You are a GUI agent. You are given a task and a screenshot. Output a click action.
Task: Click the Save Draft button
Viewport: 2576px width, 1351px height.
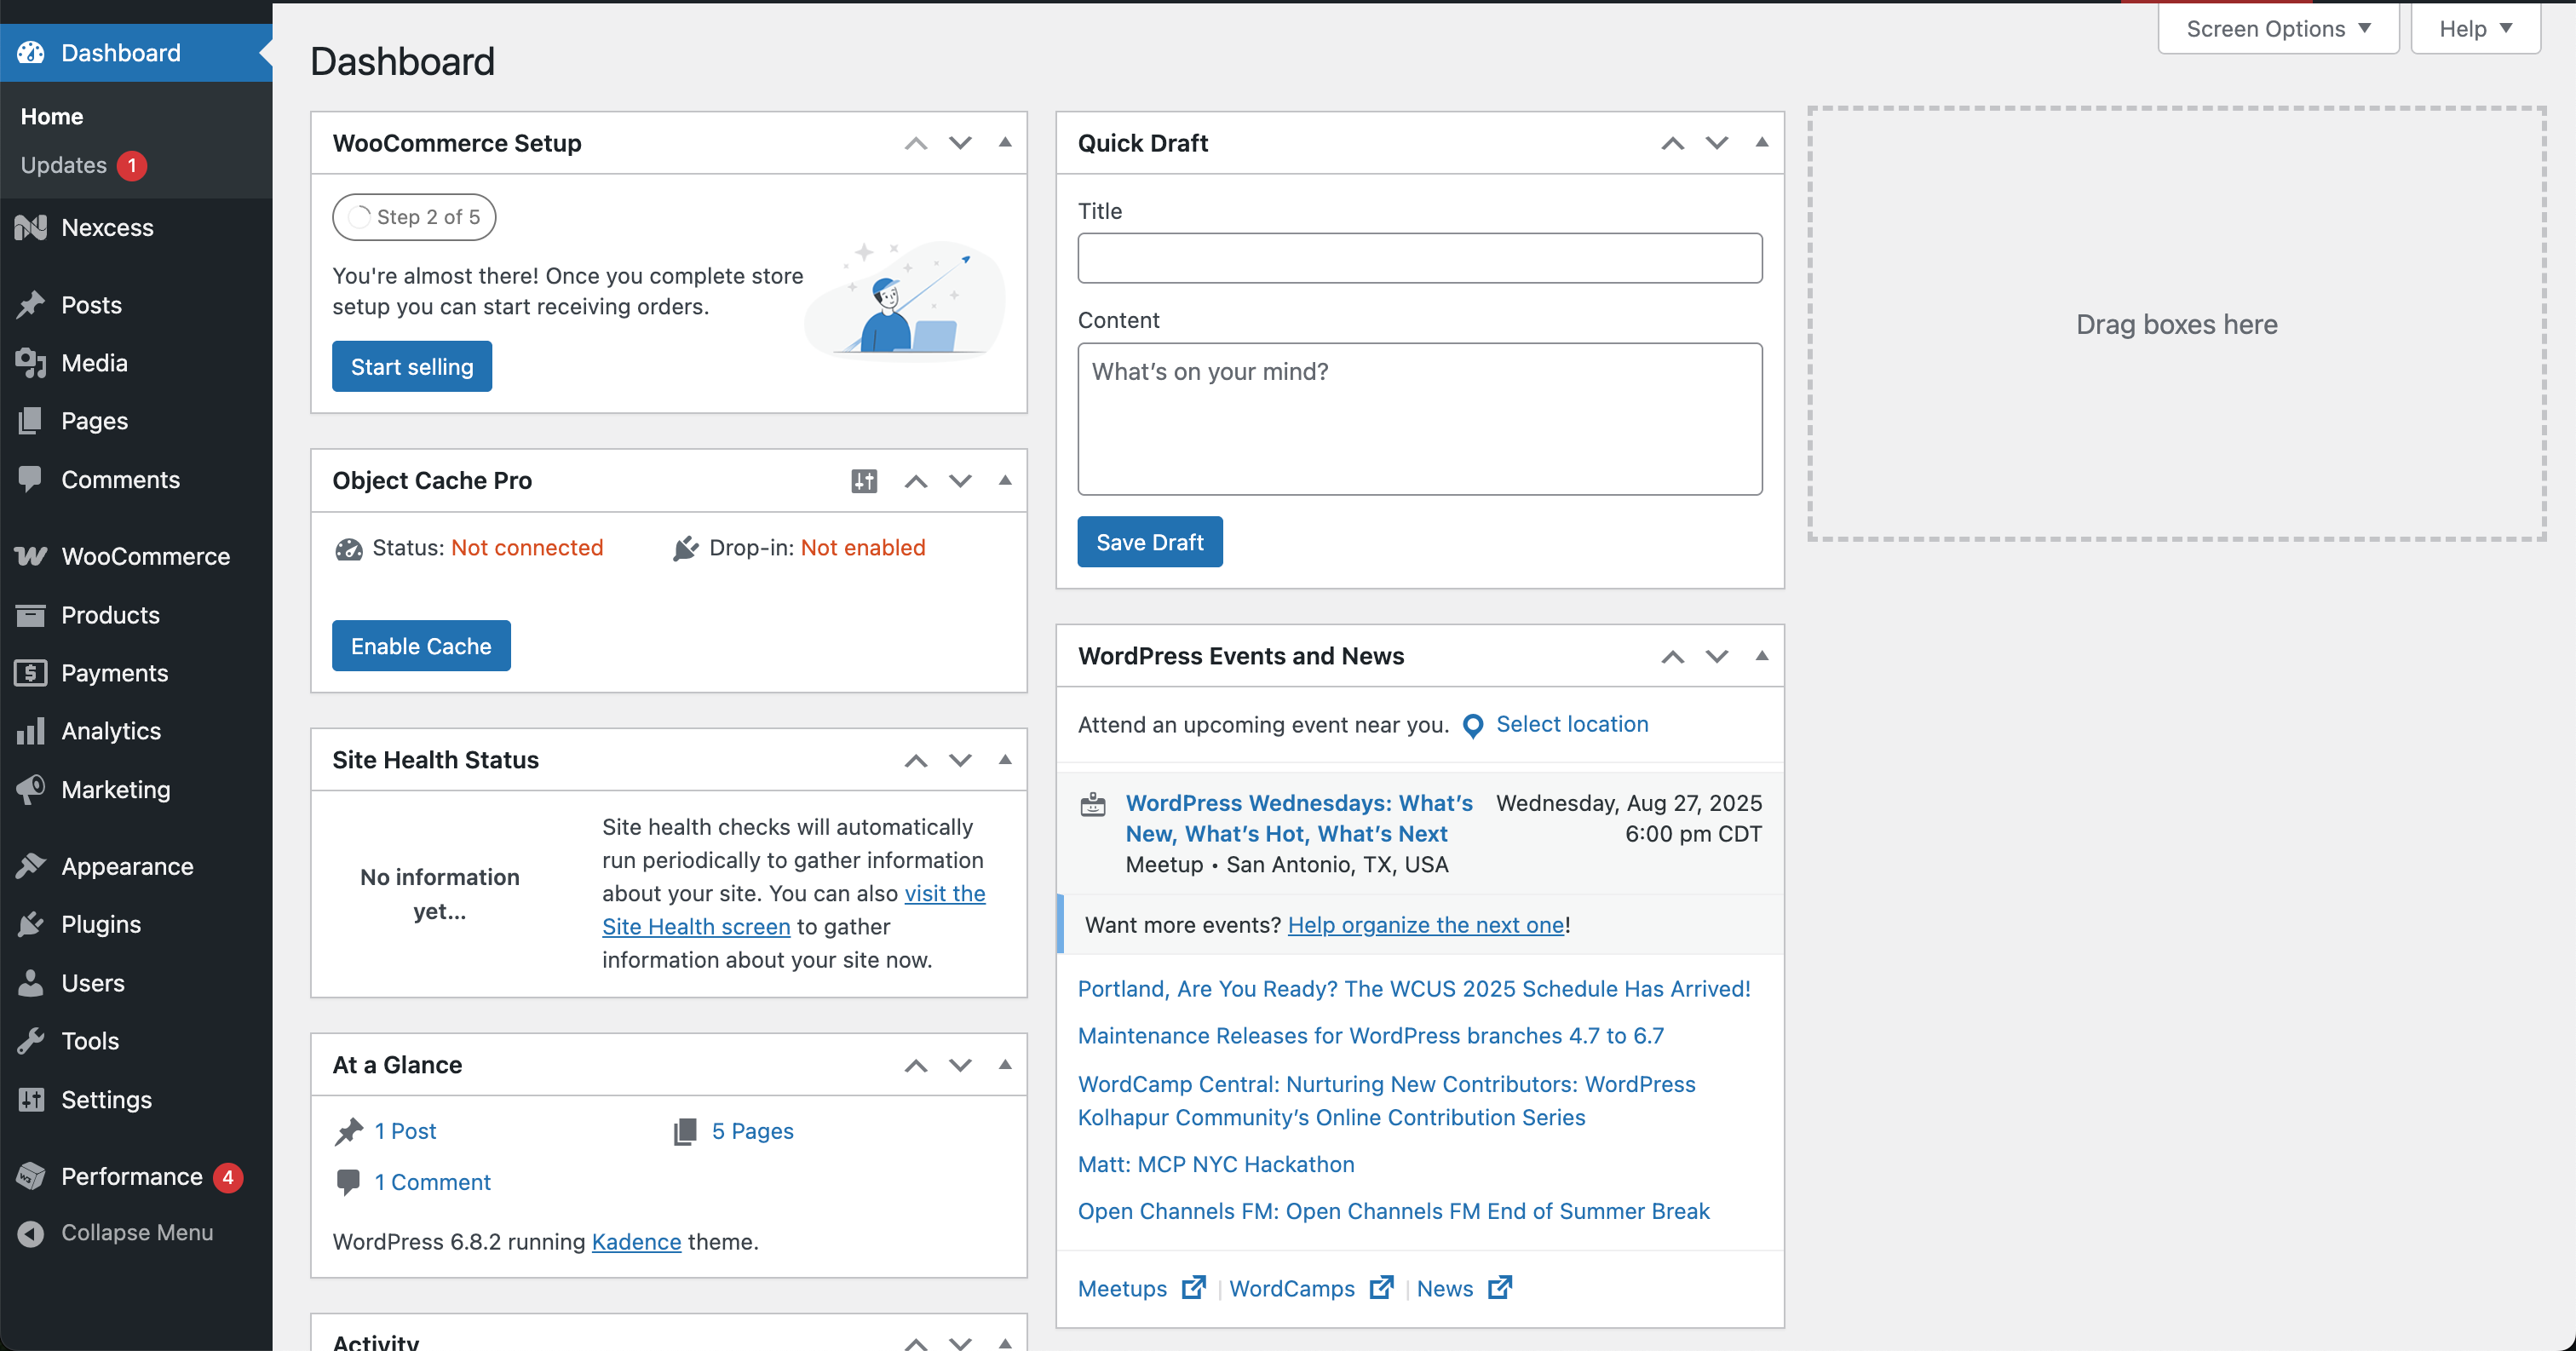1150,542
